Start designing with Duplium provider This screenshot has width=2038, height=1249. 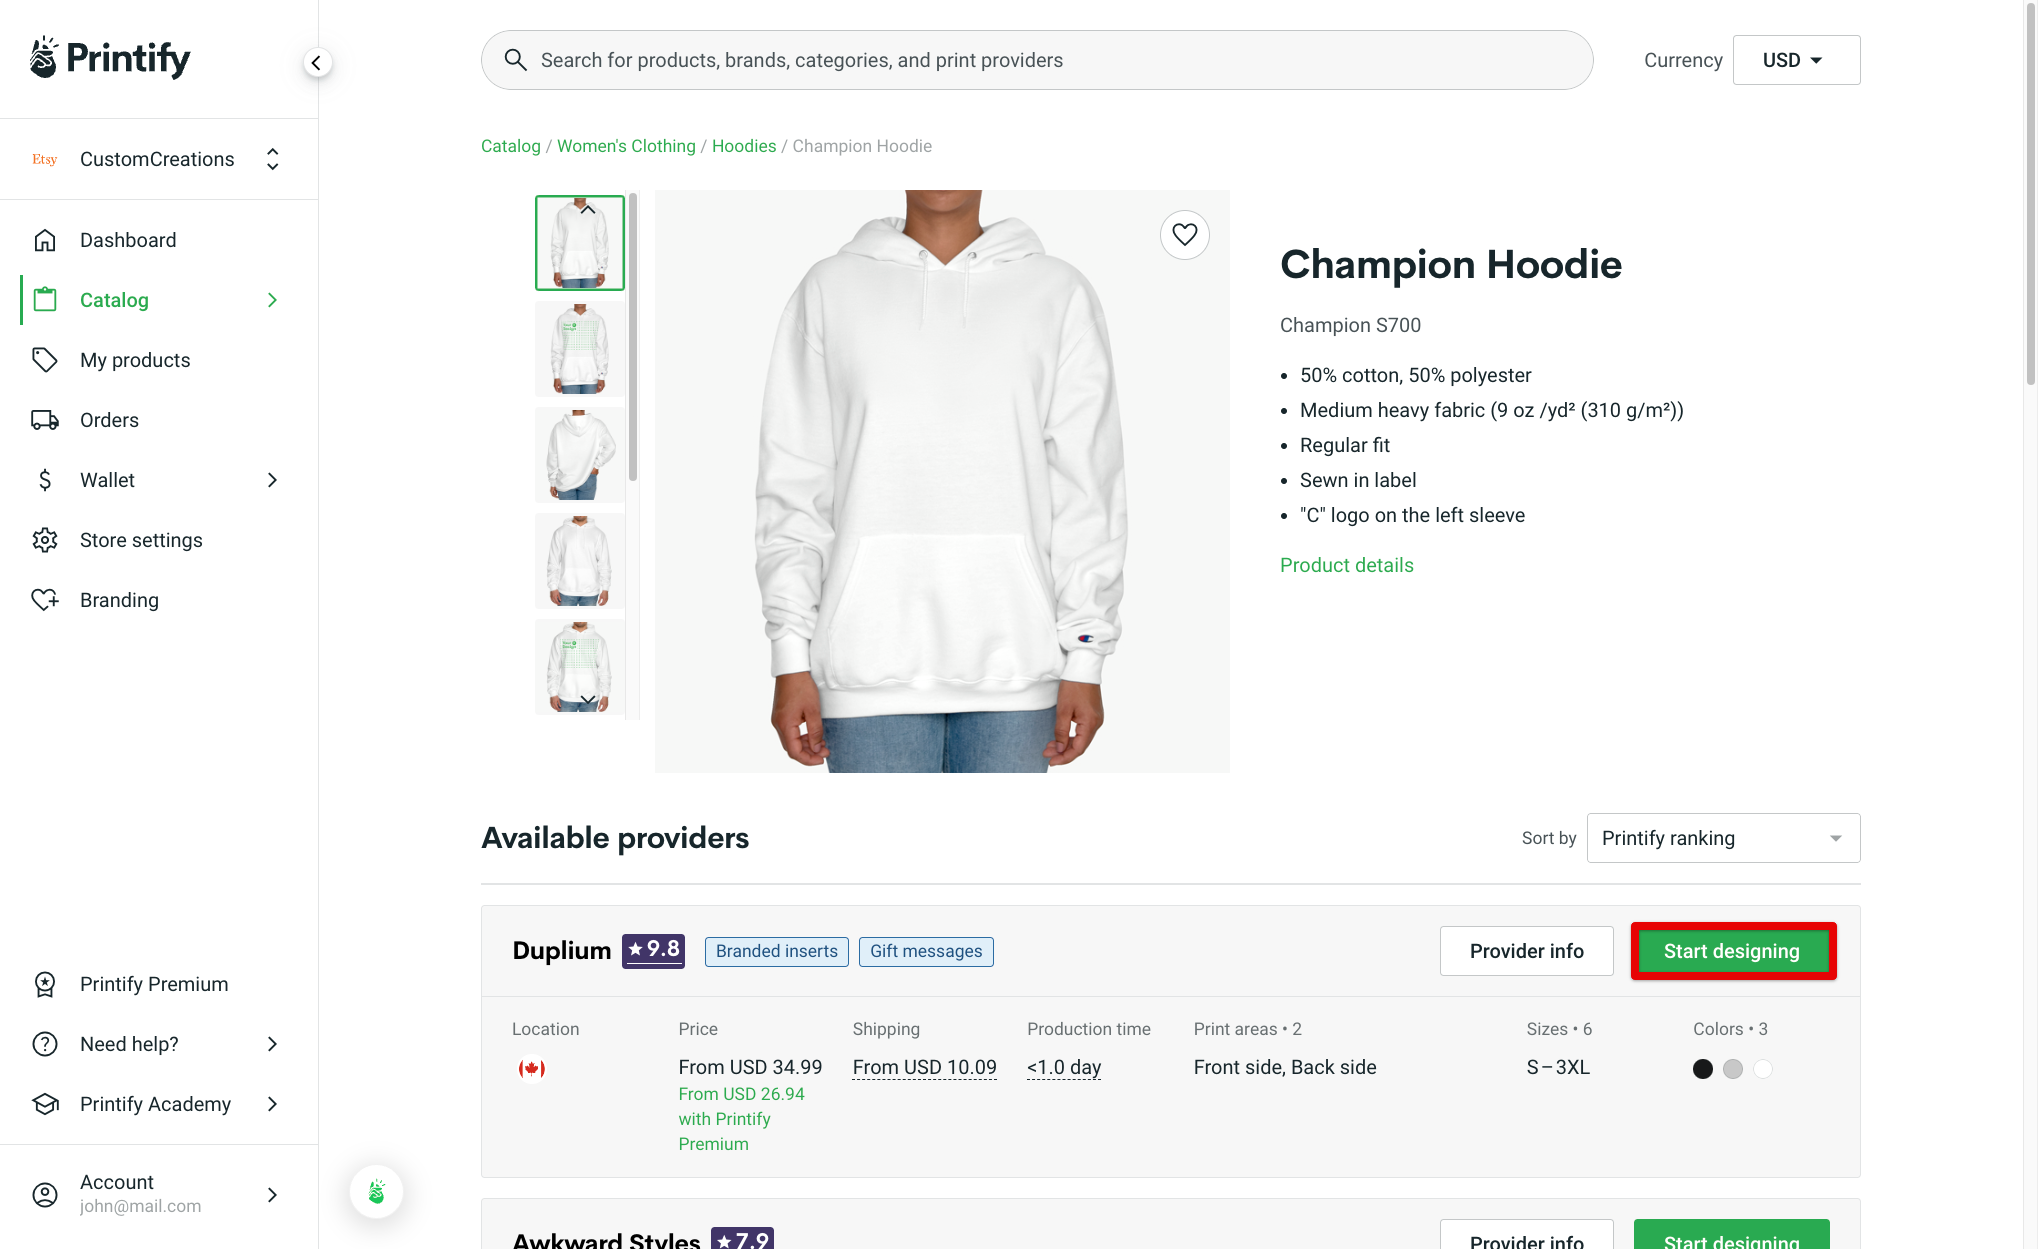pyautogui.click(x=1732, y=950)
